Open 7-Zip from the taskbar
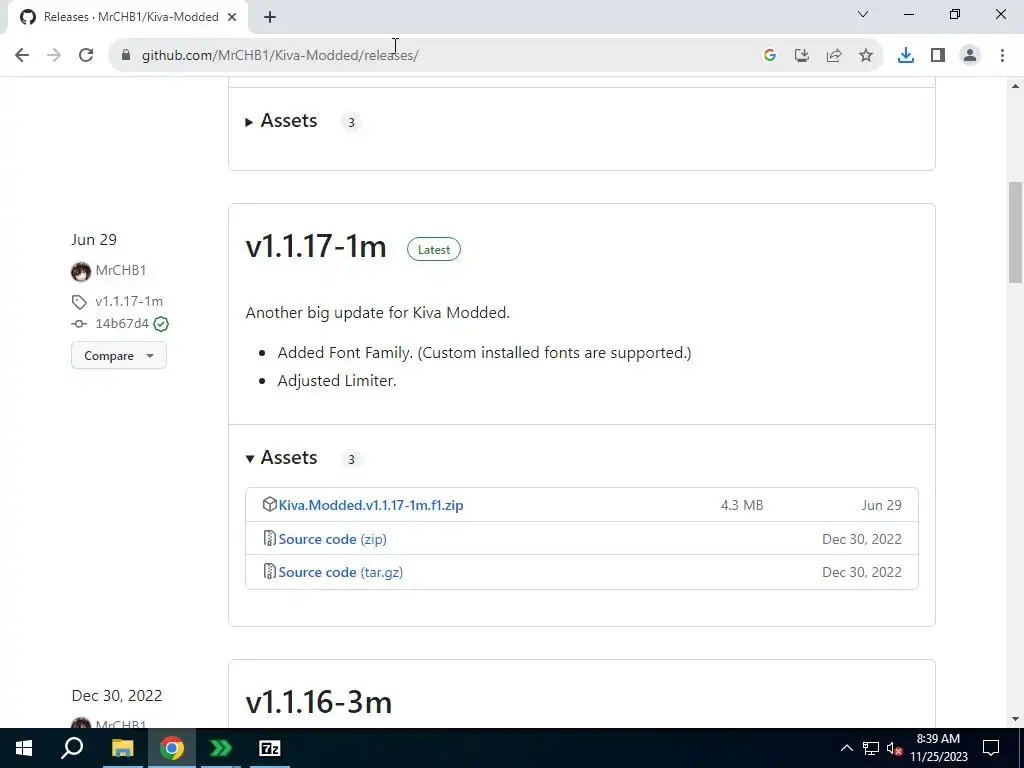 click(x=270, y=748)
